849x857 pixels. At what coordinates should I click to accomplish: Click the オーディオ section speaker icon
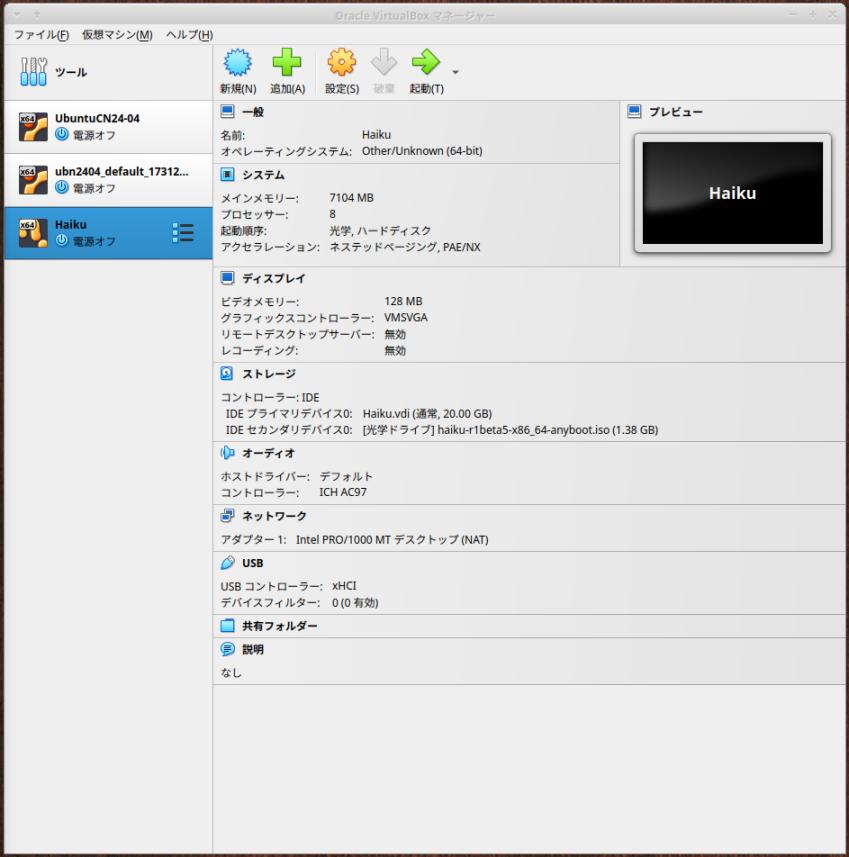(x=227, y=453)
